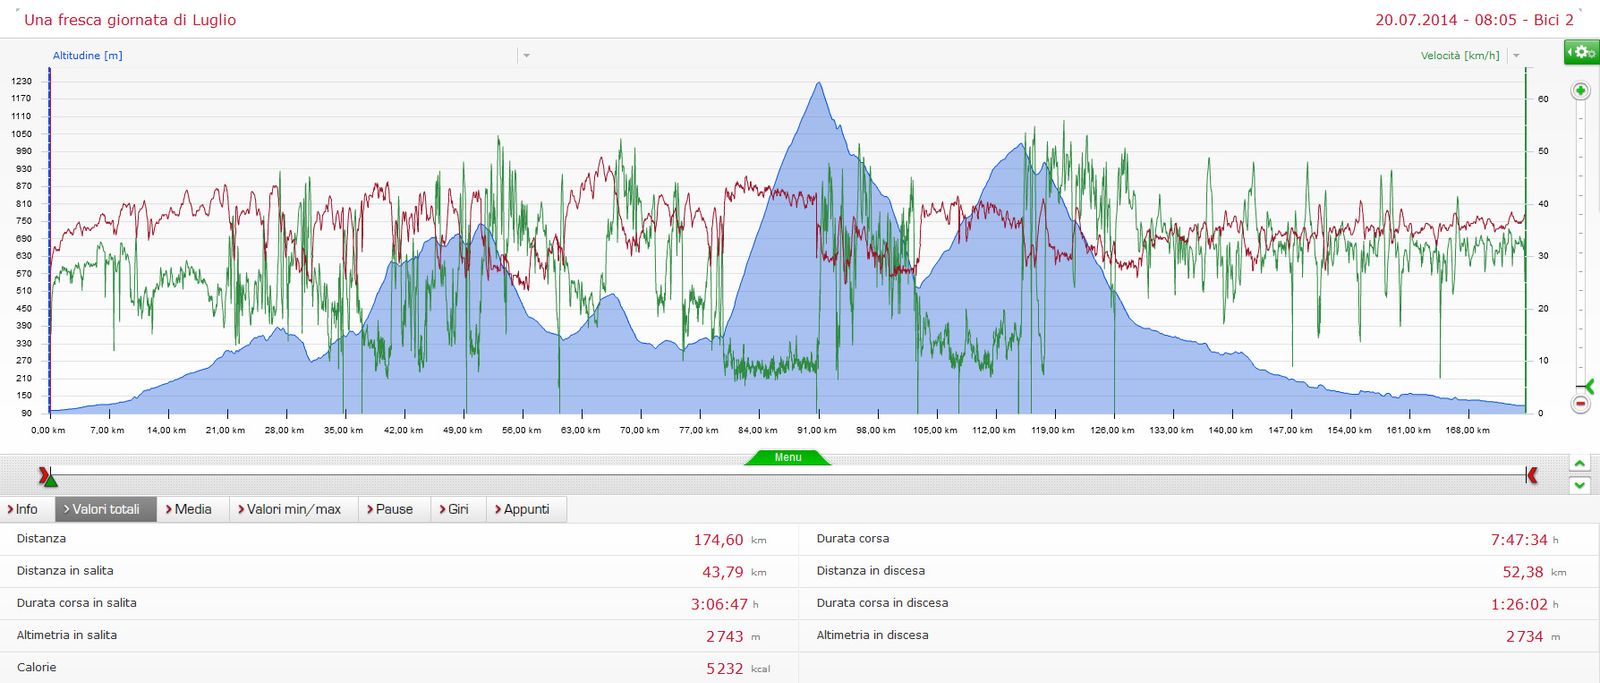Open the Velocità axis dropdown arrow
The width and height of the screenshot is (1600, 683).
coord(1516,56)
